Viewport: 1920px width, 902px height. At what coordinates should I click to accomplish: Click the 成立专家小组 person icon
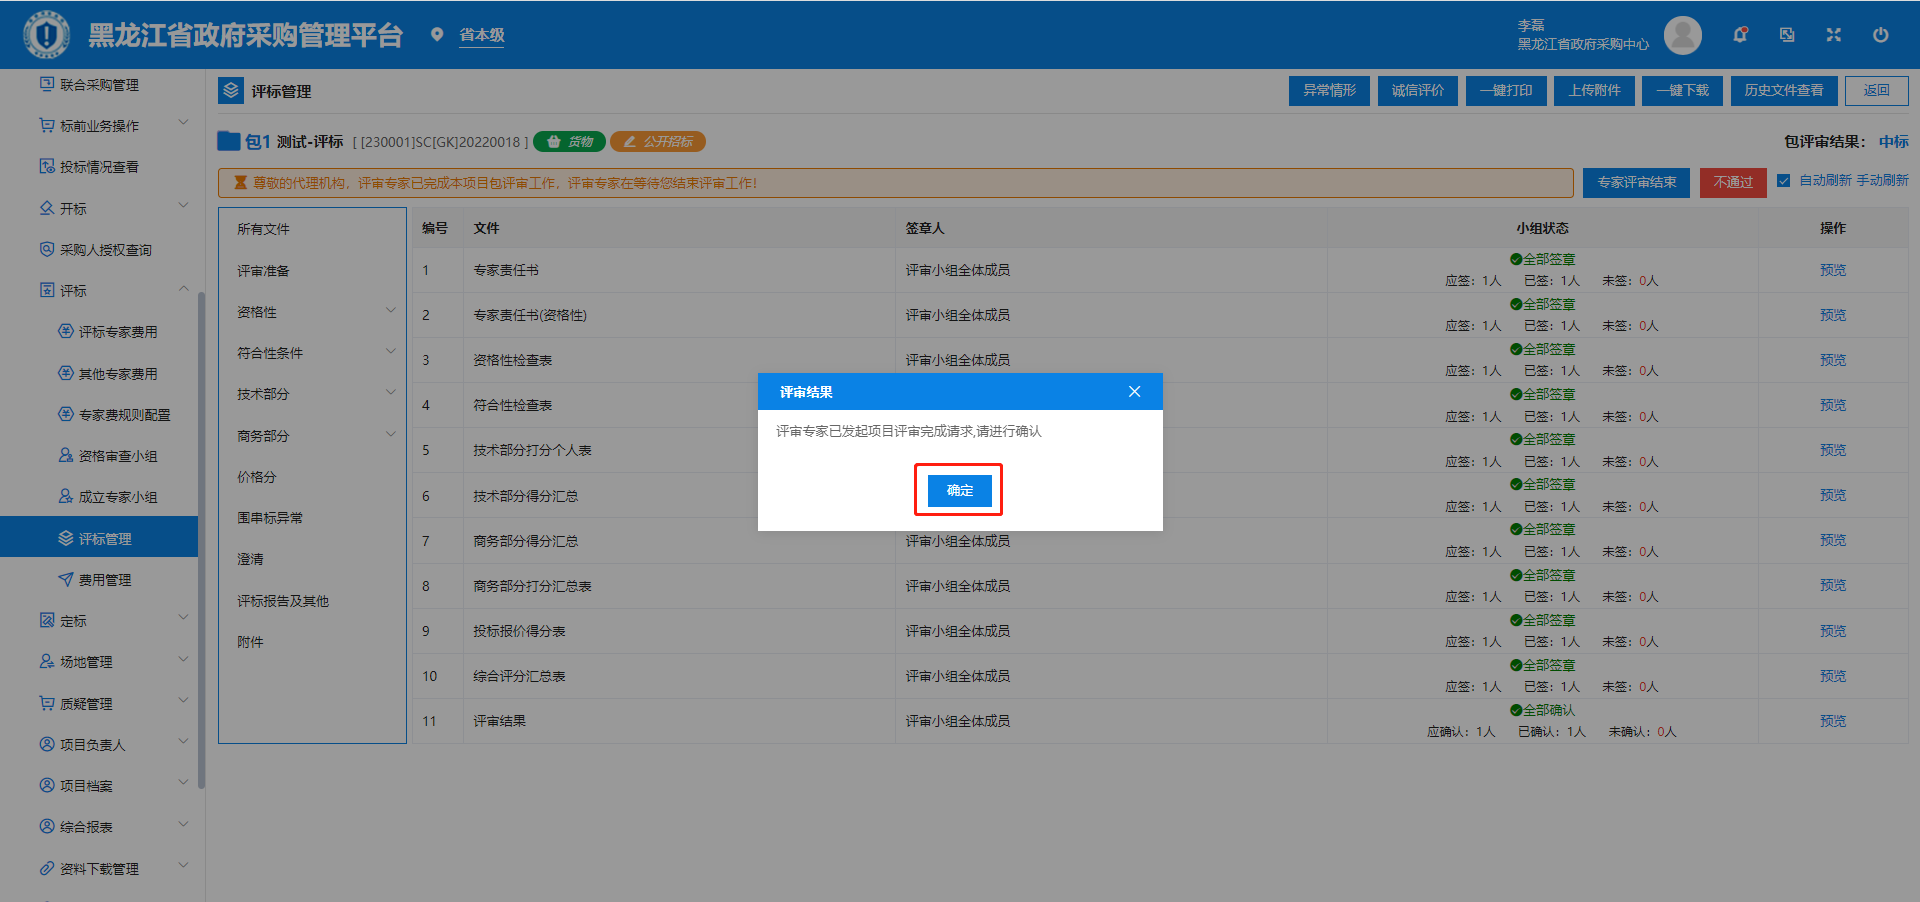point(66,496)
